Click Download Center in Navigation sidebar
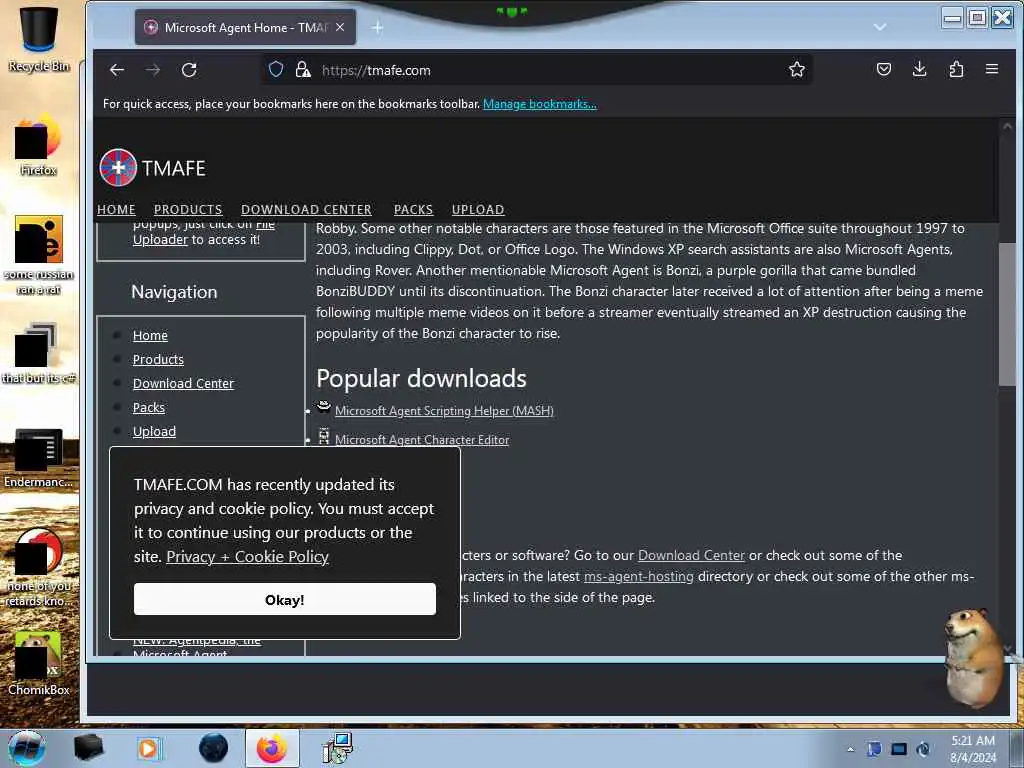This screenshot has width=1024, height=768. [184, 384]
